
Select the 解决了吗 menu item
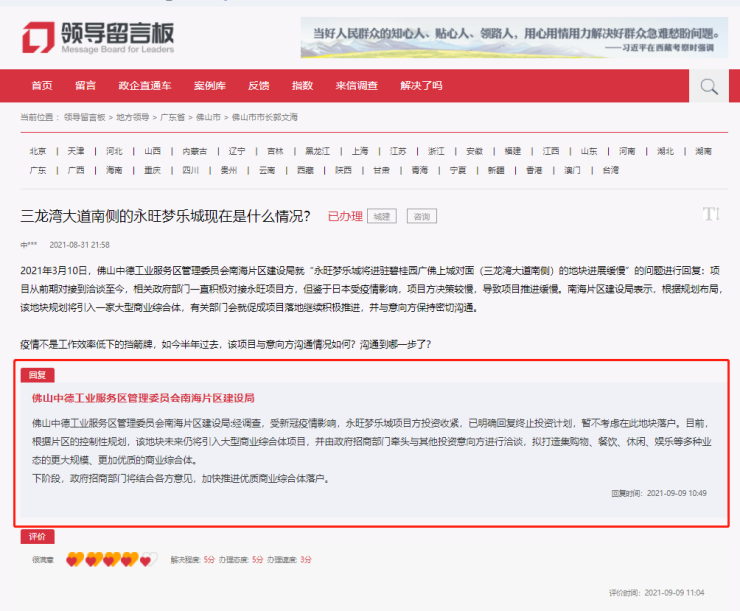click(x=421, y=86)
